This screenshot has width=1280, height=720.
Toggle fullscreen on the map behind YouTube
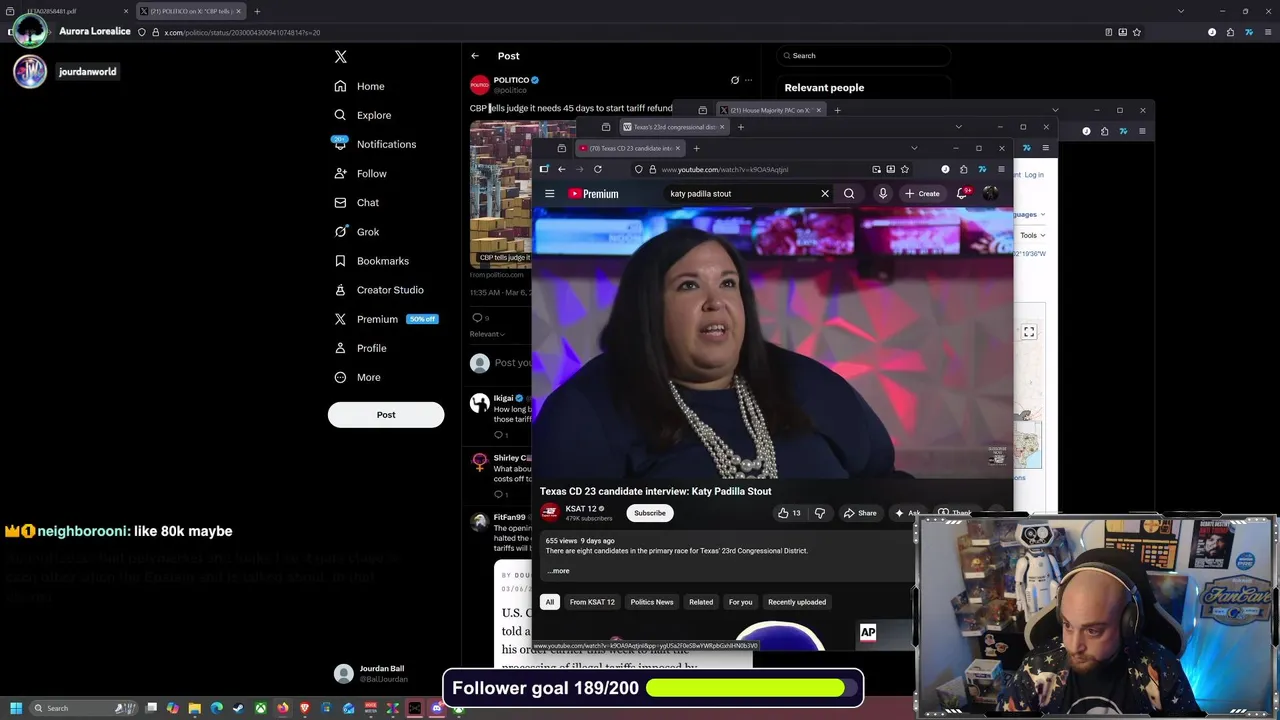[x=1029, y=332]
